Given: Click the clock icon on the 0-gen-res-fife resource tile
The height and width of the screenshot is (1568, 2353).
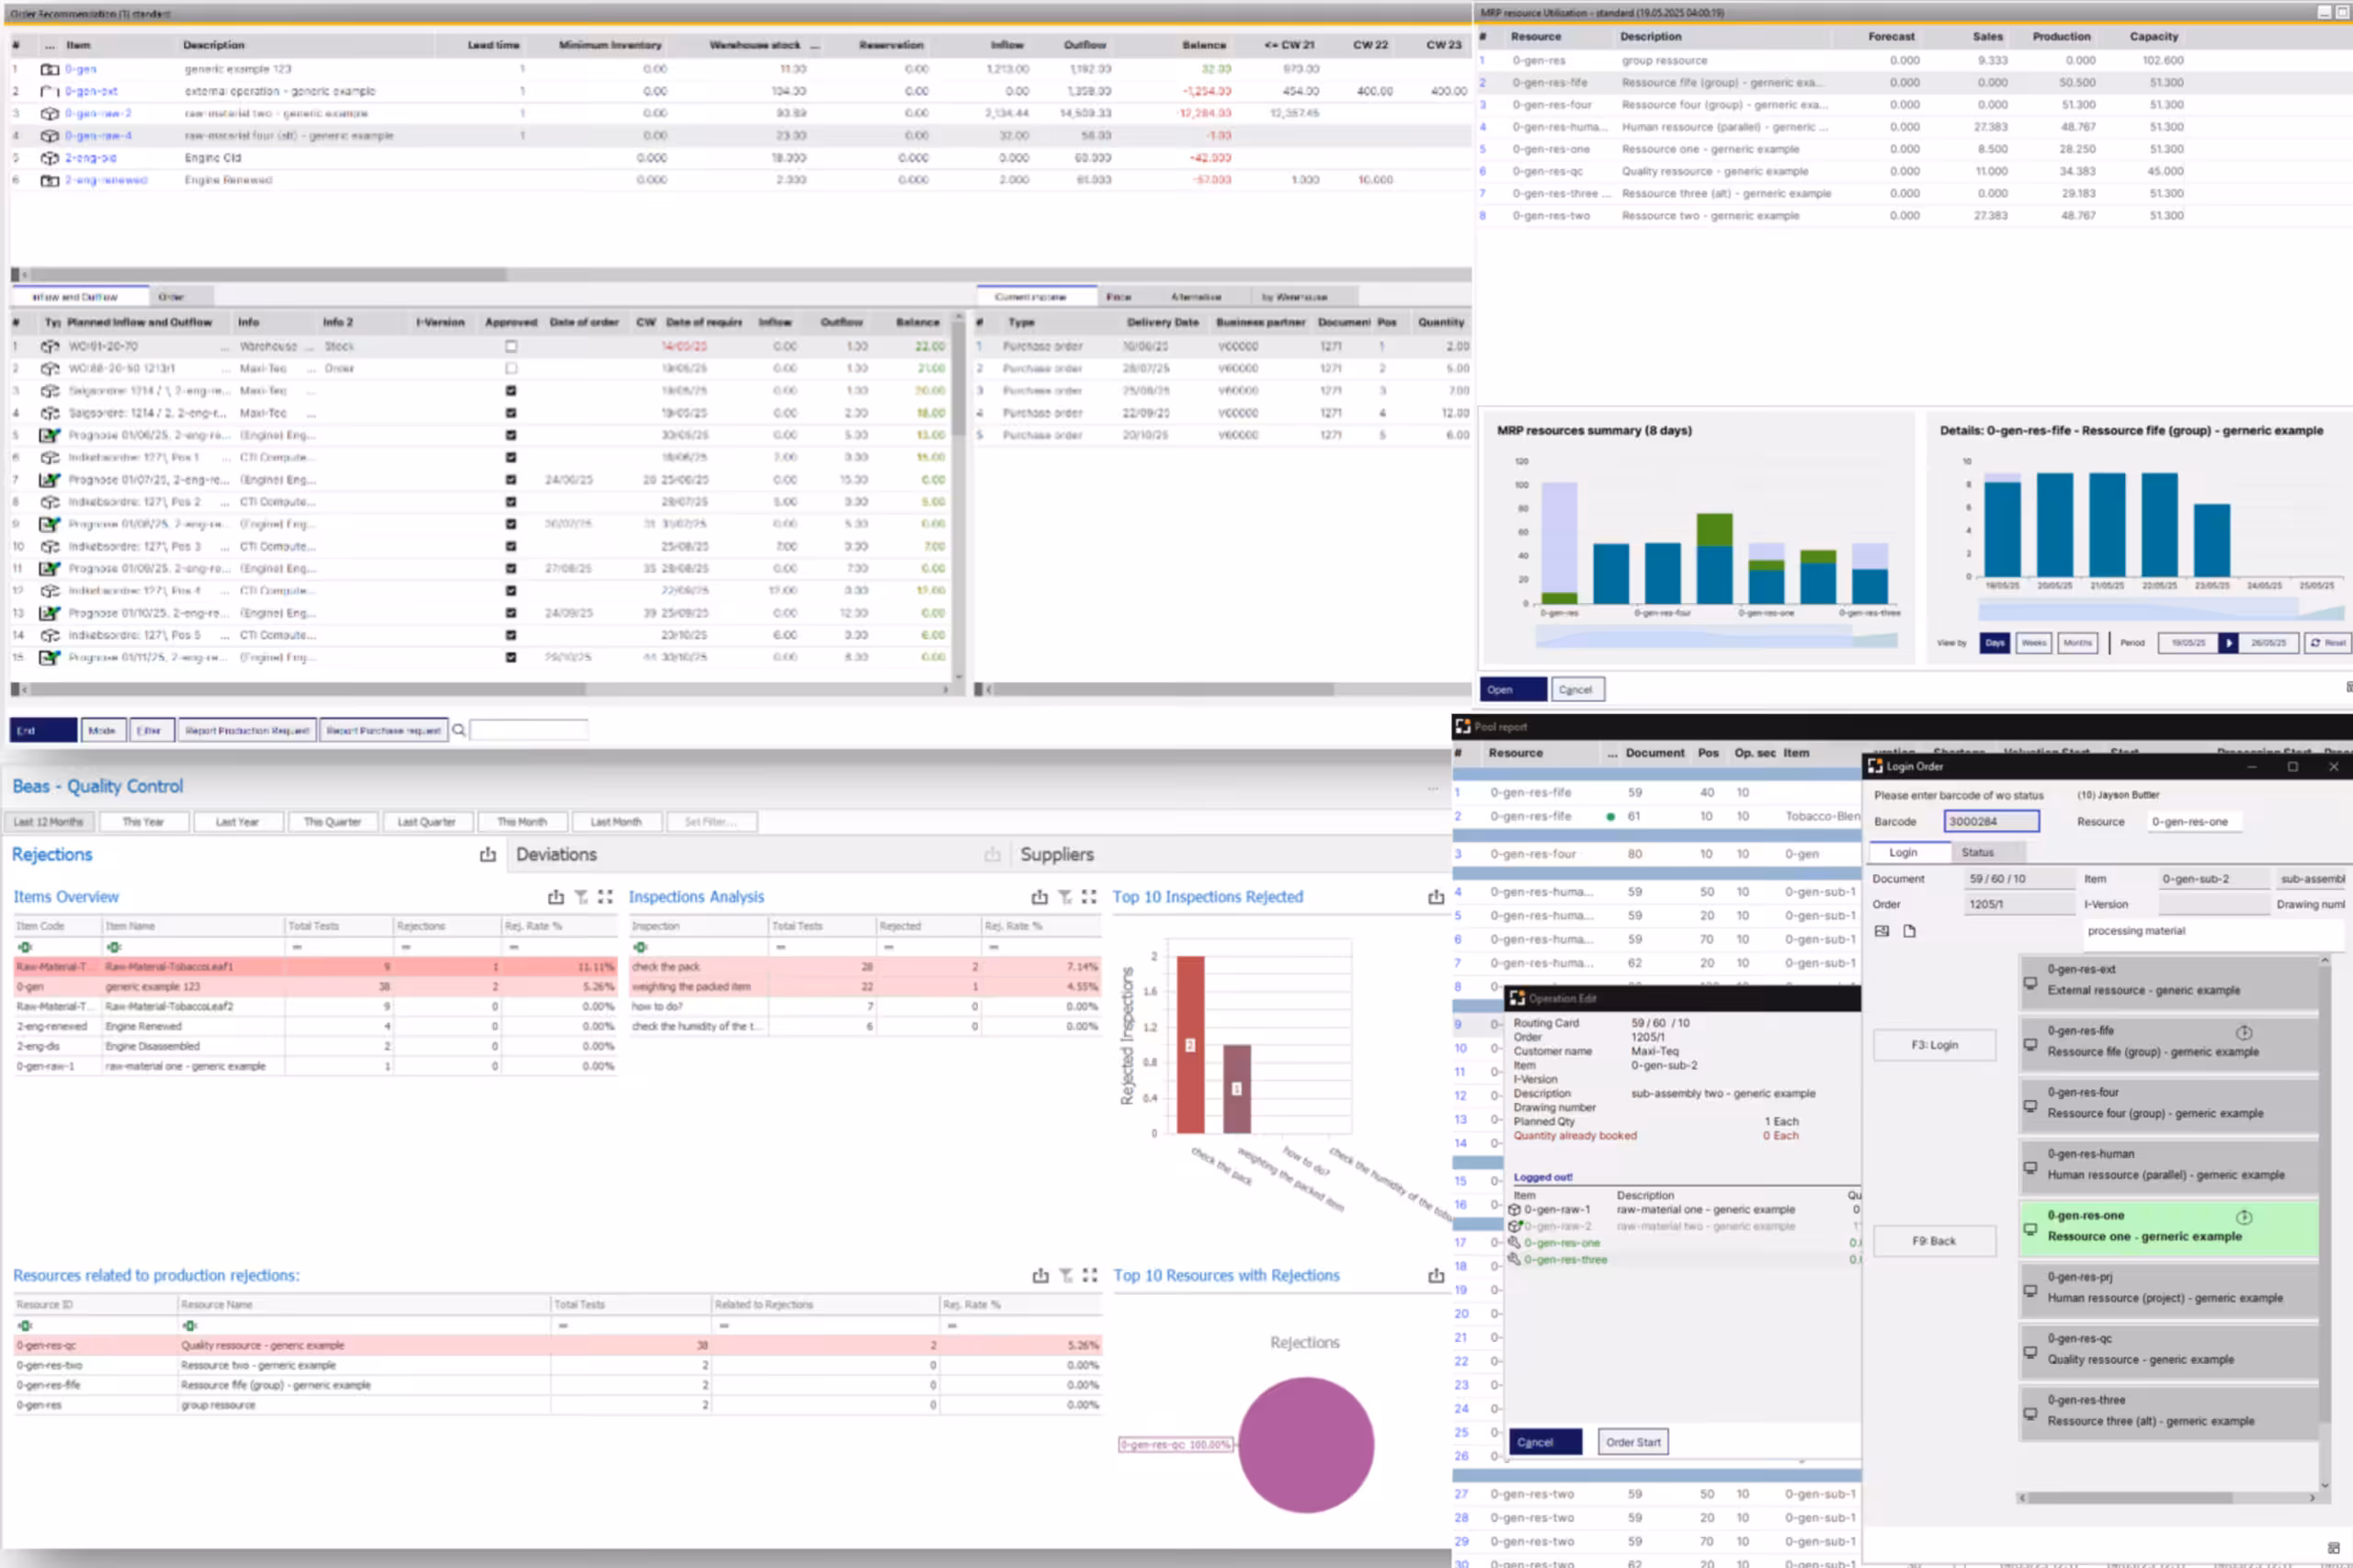Looking at the screenshot, I should (2243, 1032).
